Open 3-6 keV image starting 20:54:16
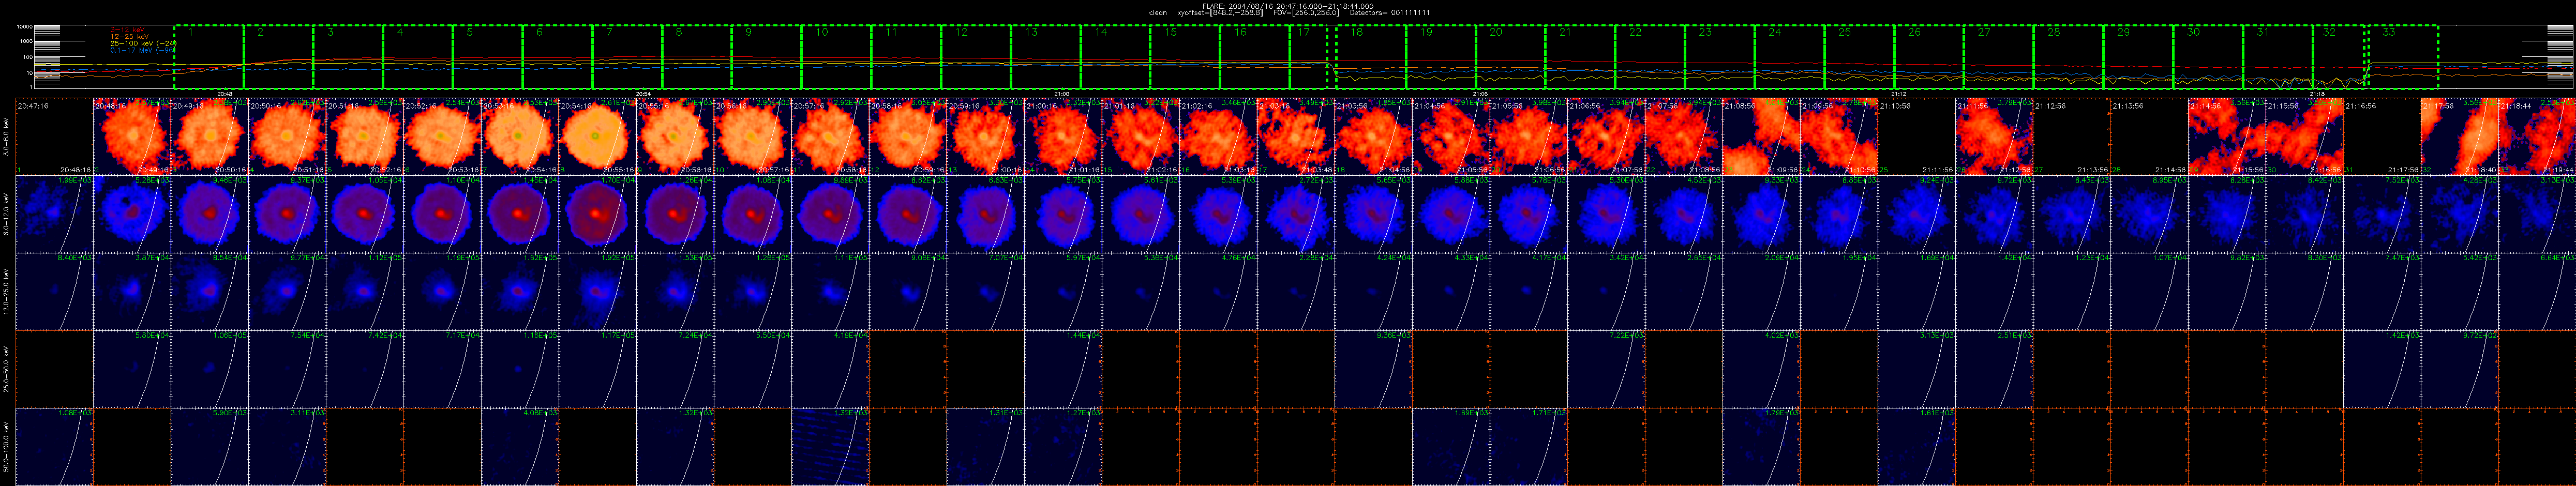The image size is (2576, 486). click(x=597, y=137)
